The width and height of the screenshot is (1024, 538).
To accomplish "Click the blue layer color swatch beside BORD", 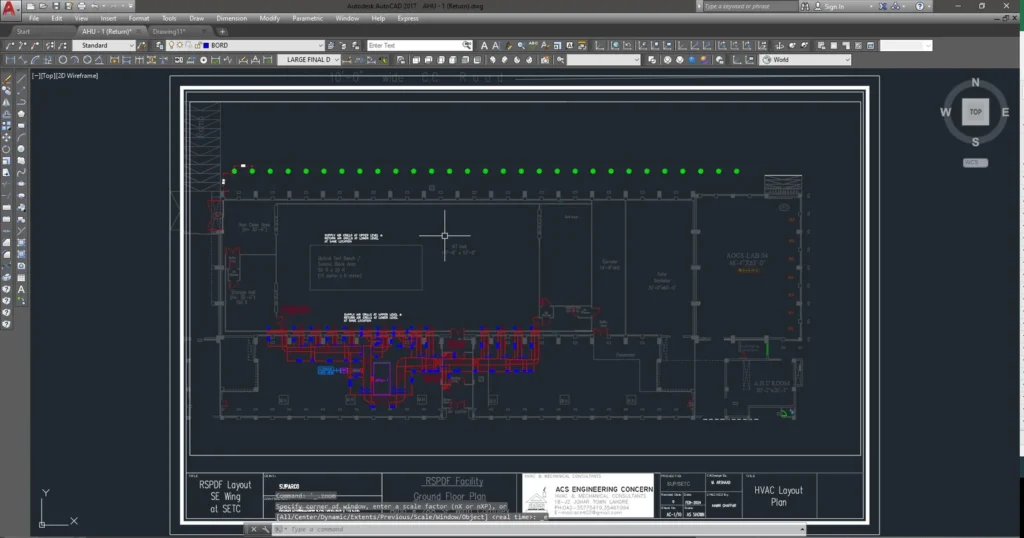I will point(205,45).
